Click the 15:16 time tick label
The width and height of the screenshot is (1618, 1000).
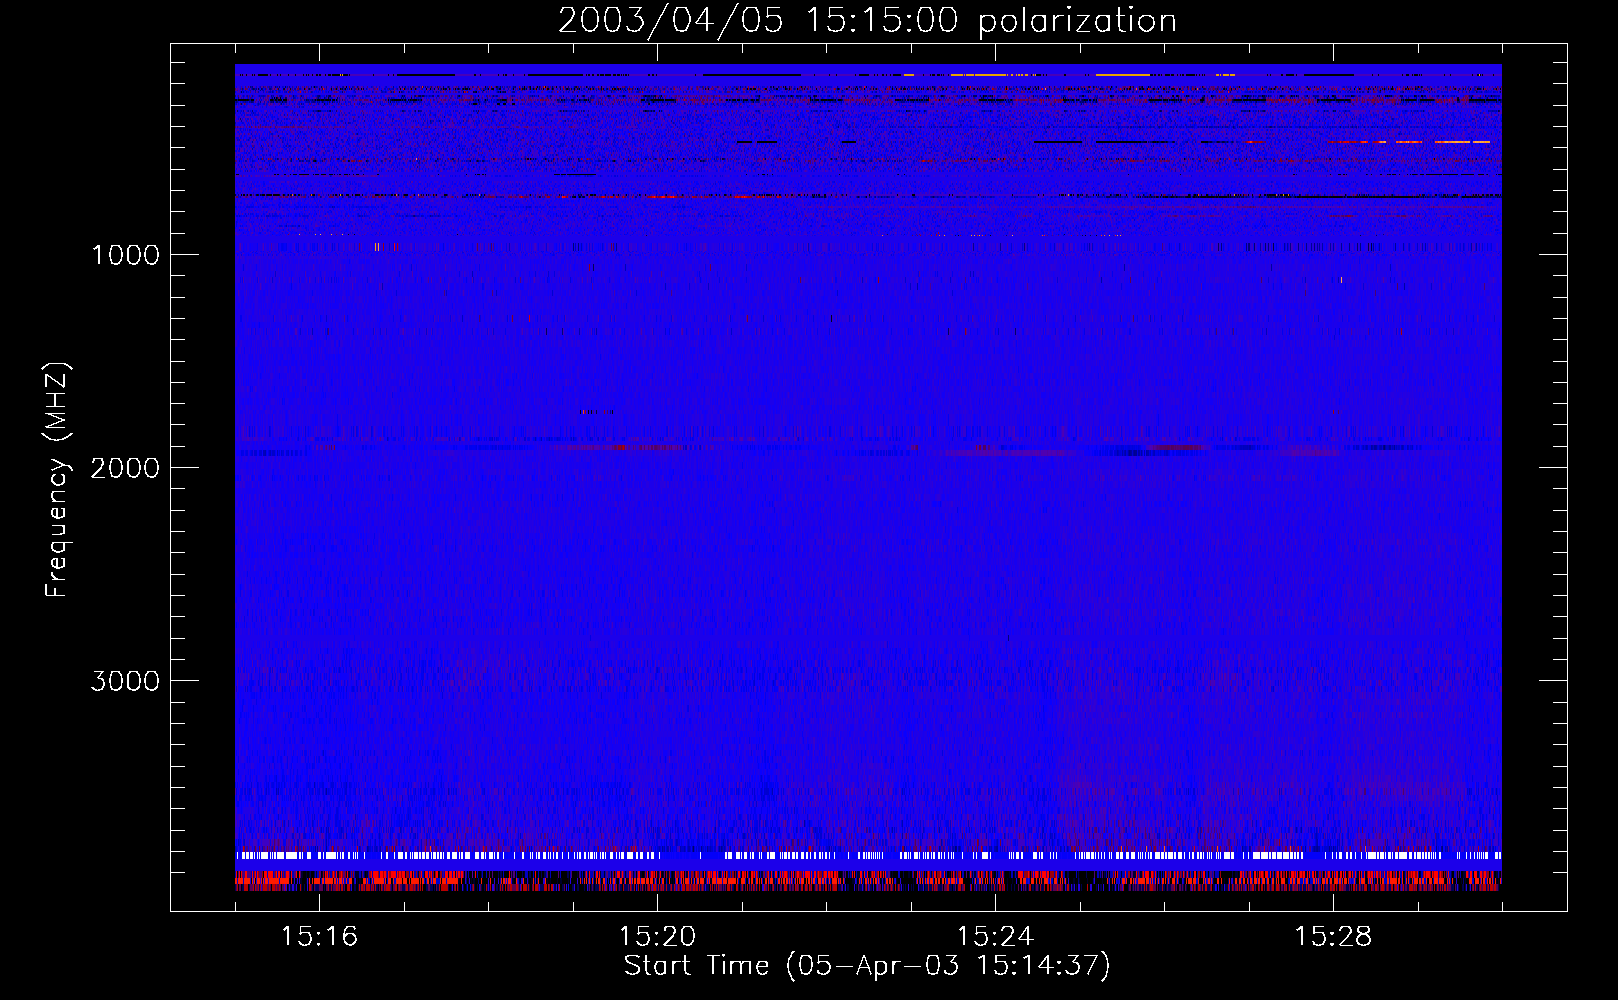pos(319,936)
